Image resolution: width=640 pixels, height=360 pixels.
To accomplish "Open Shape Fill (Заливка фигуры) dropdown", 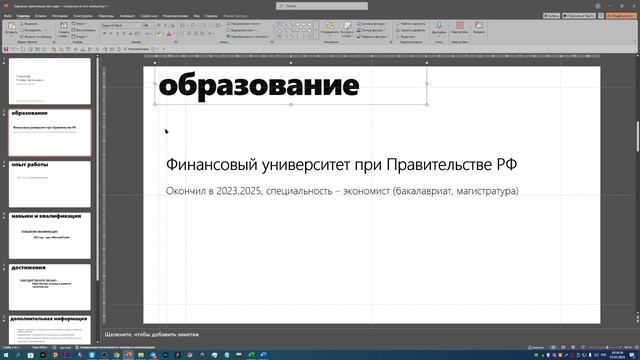I will 372,24.
